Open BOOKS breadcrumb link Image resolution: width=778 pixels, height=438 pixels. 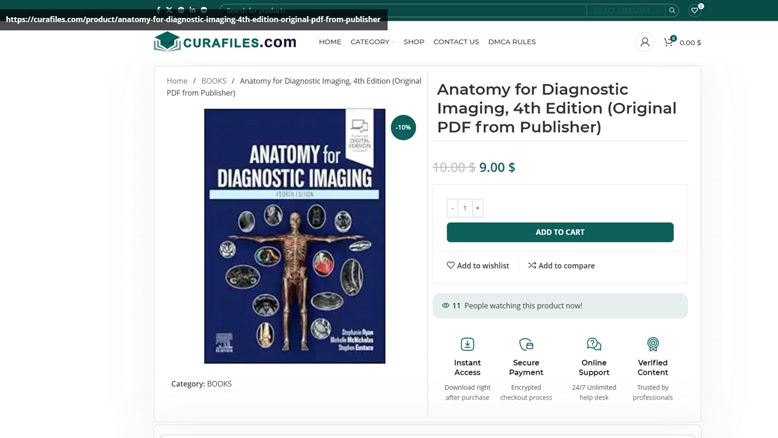(x=213, y=81)
